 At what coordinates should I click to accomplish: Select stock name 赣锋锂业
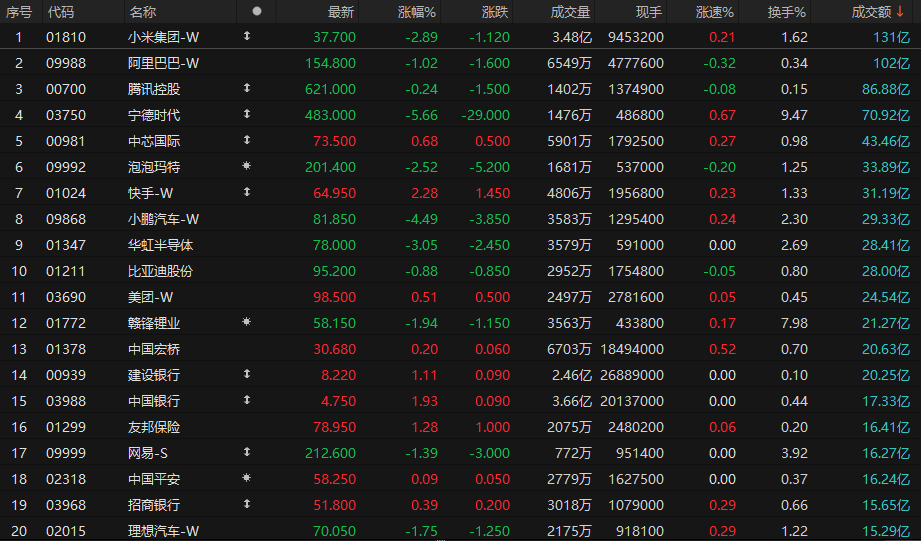click(154, 323)
